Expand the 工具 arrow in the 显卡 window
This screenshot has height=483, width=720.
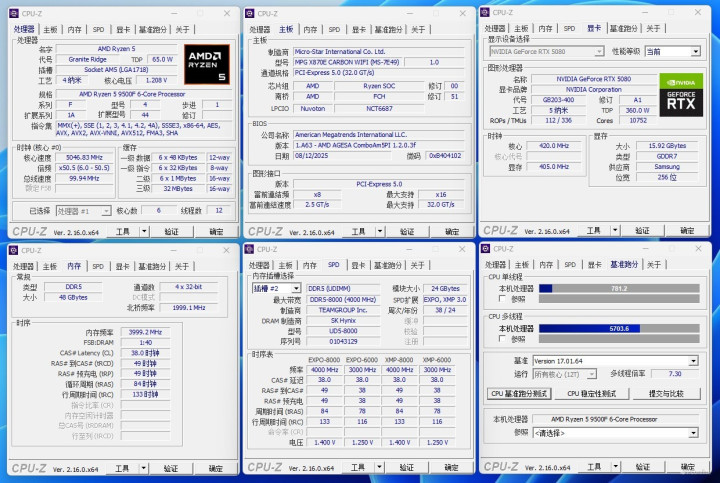coord(615,230)
